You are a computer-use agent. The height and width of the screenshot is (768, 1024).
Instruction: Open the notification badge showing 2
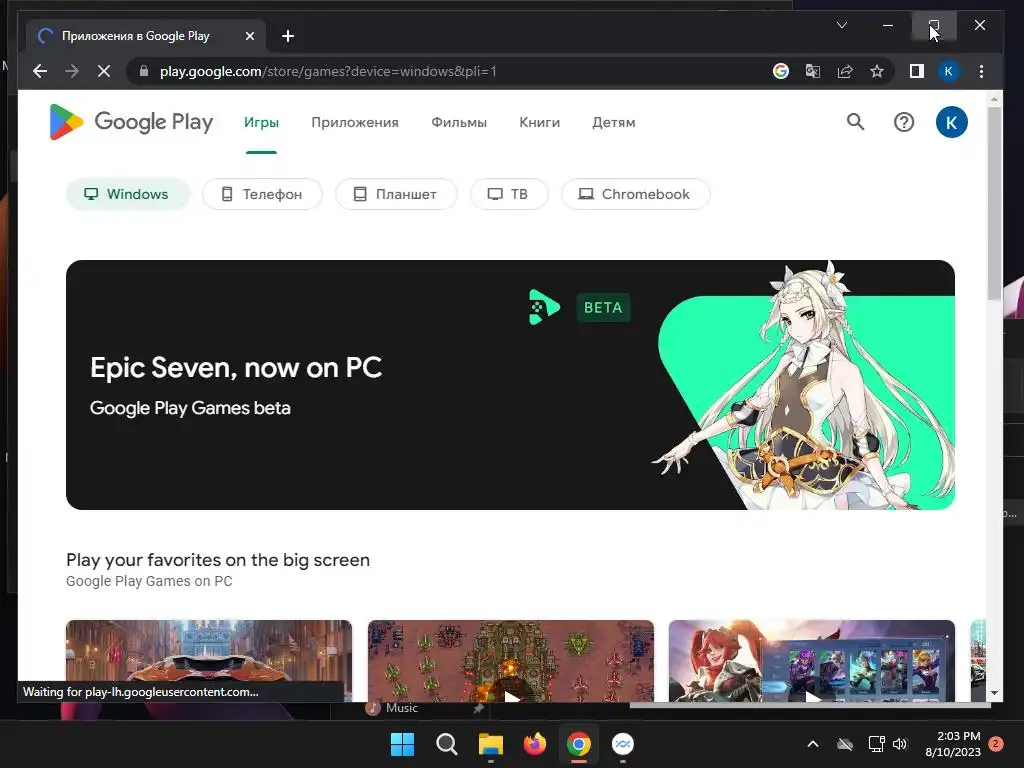(x=996, y=744)
